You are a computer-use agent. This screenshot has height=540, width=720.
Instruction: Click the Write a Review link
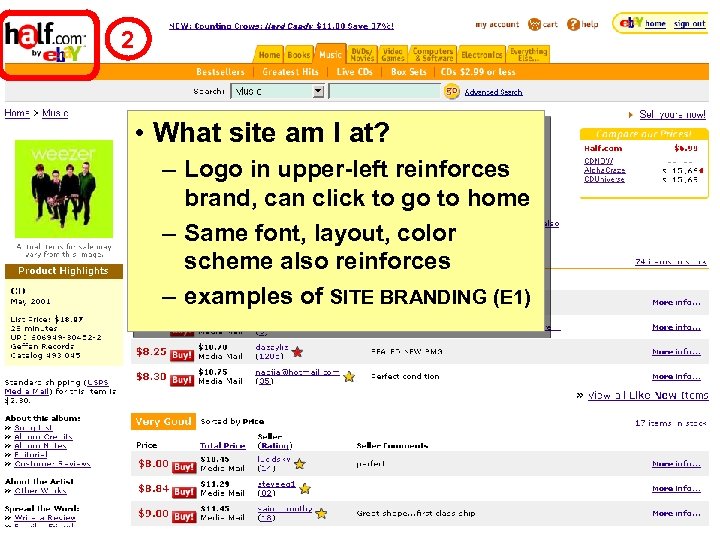45,518
